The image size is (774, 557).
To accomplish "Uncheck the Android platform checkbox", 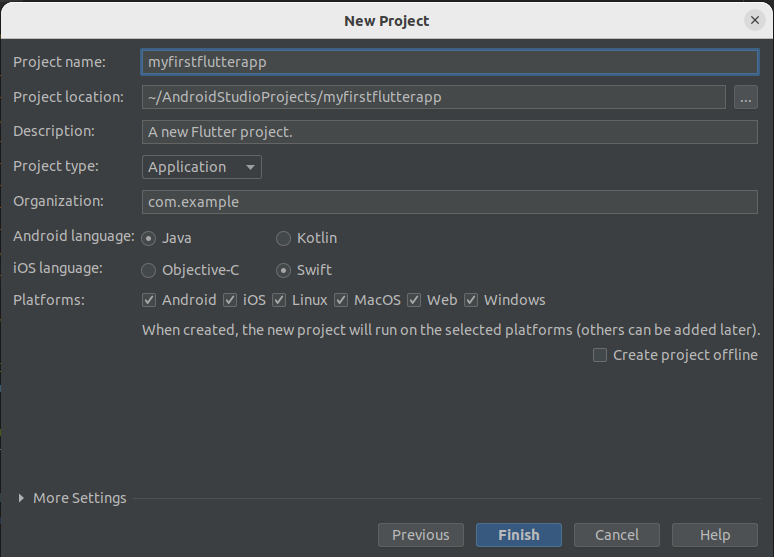I will coord(149,300).
